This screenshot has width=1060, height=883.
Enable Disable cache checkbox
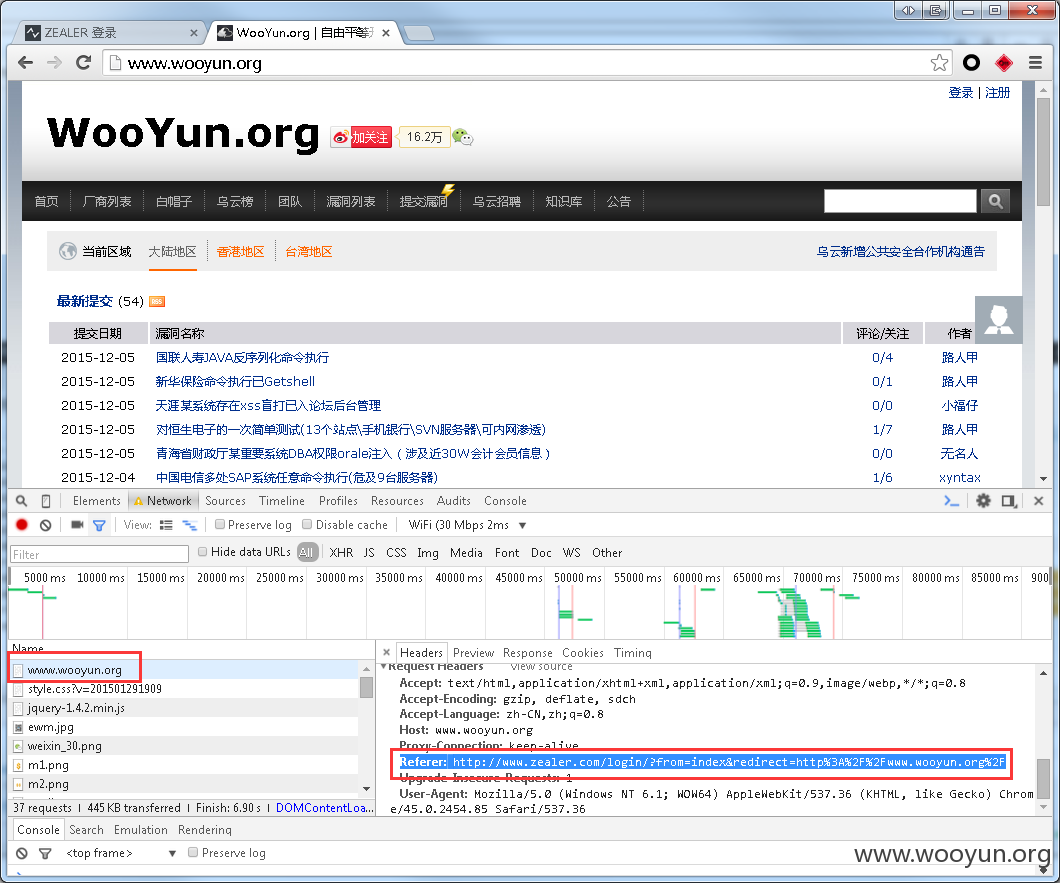pyautogui.click(x=307, y=524)
